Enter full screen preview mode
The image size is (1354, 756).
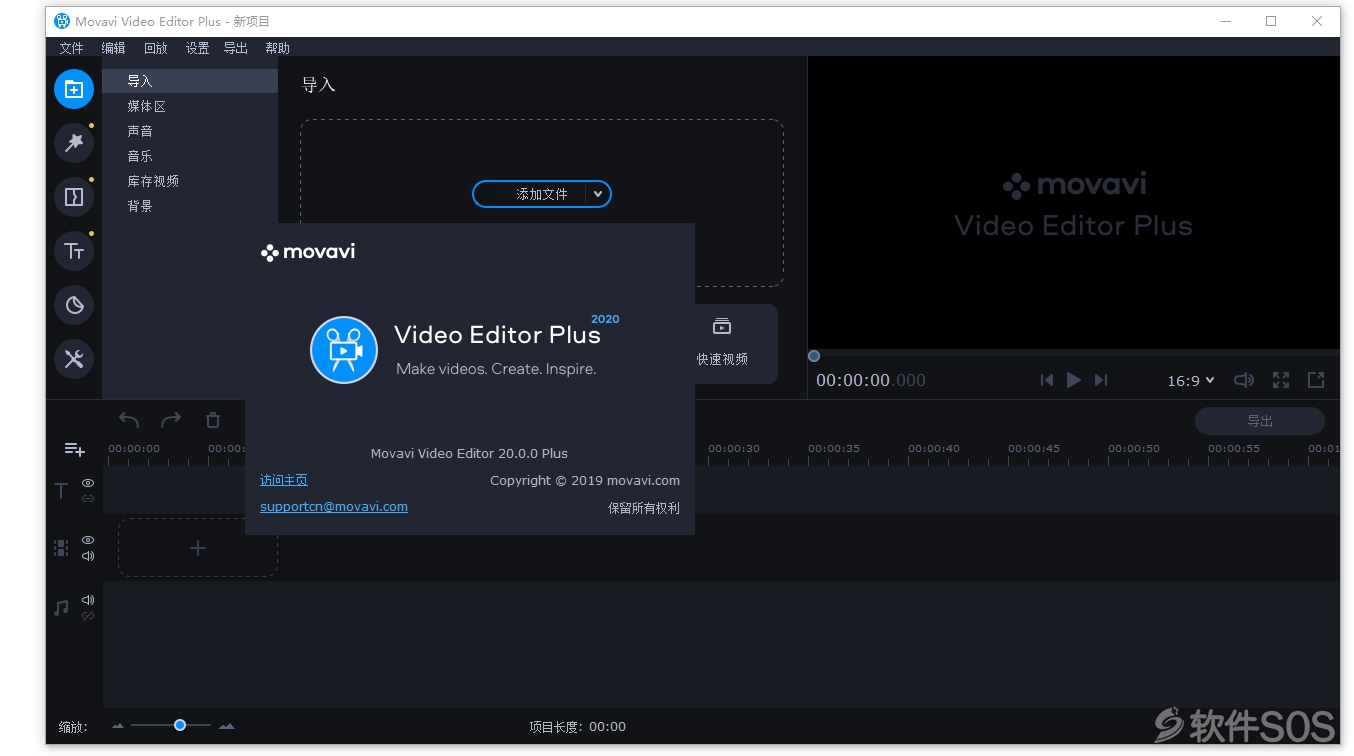pos(1281,380)
